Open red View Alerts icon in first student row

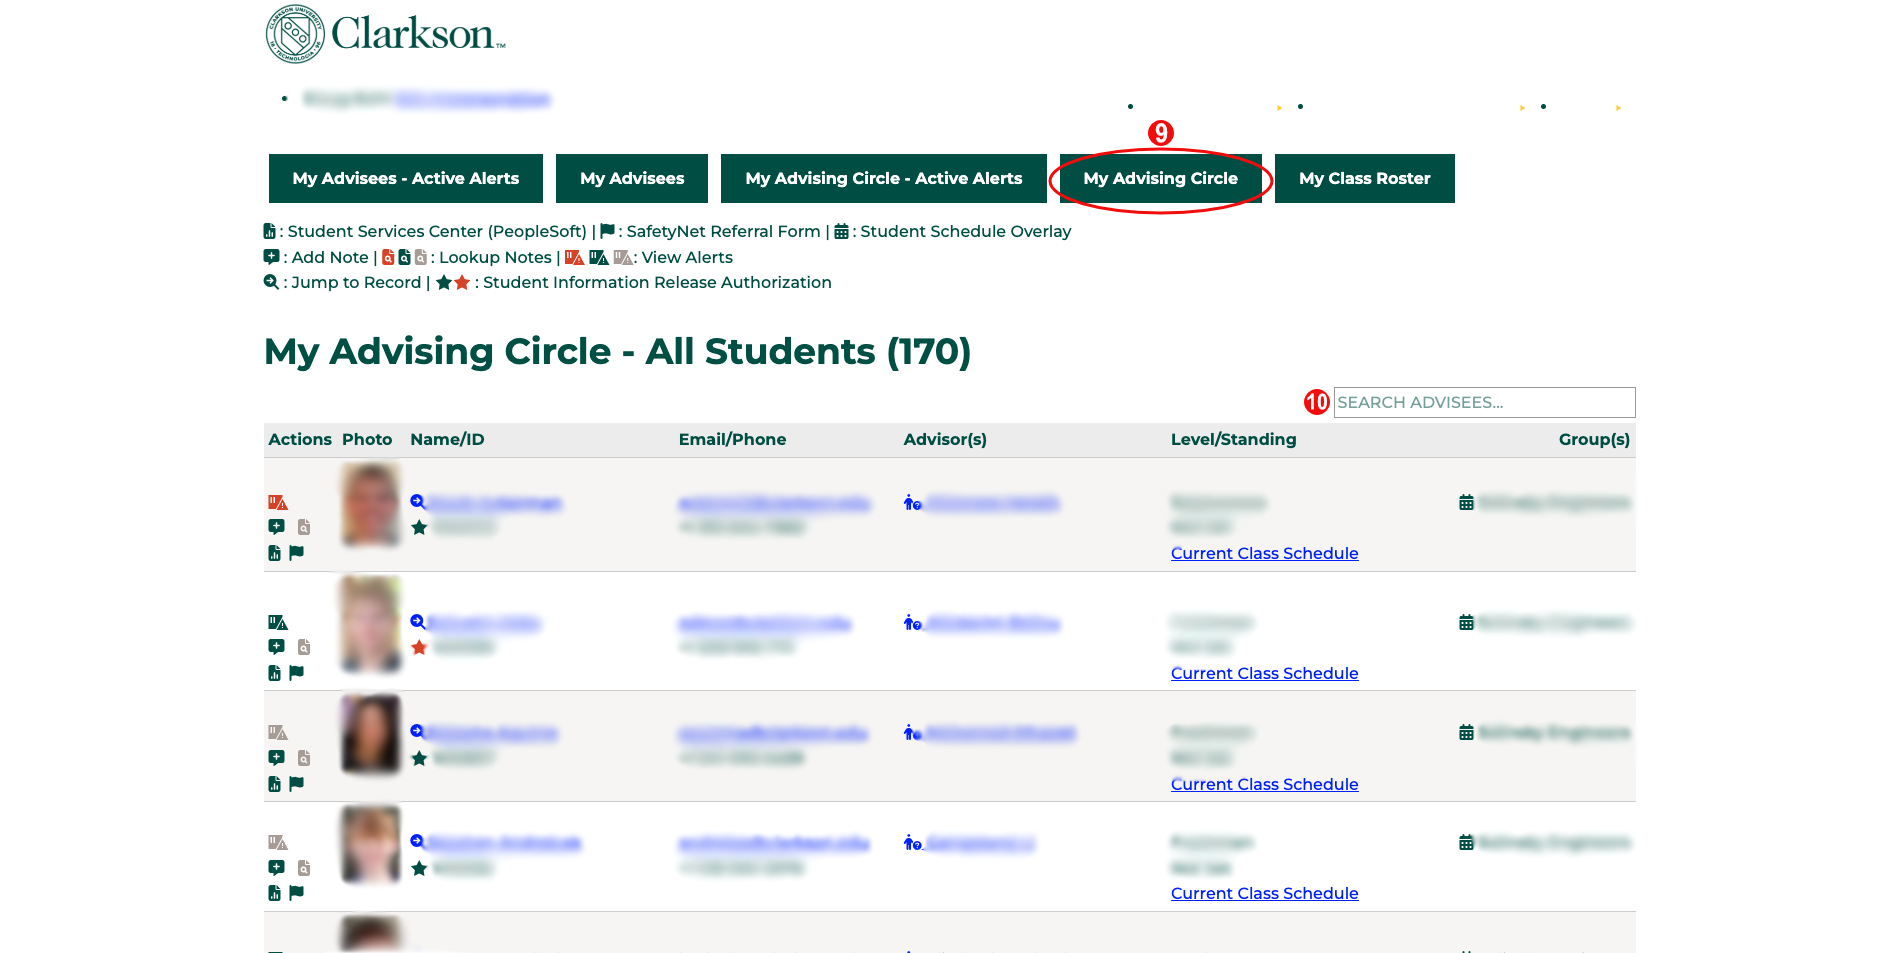pyautogui.click(x=277, y=502)
